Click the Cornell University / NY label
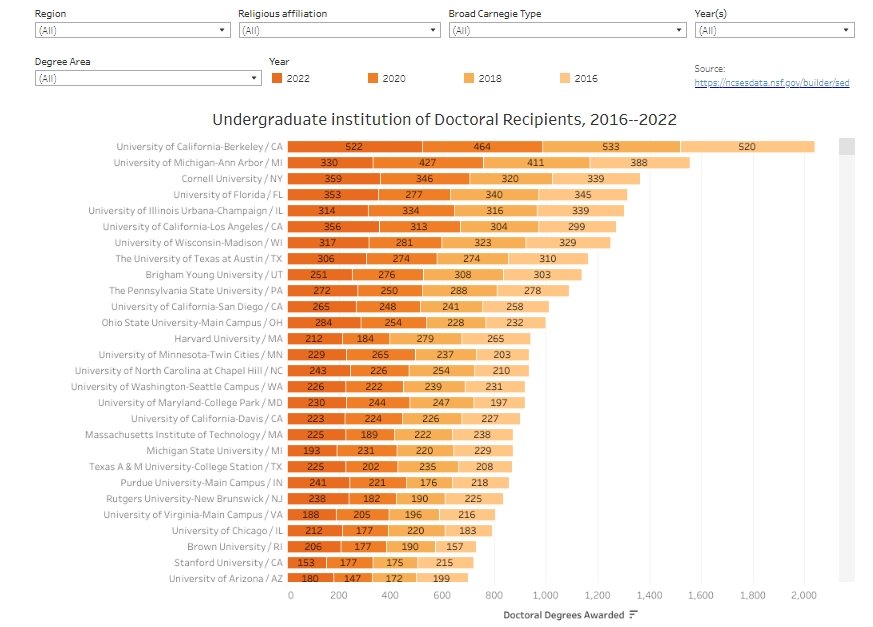 (x=232, y=179)
